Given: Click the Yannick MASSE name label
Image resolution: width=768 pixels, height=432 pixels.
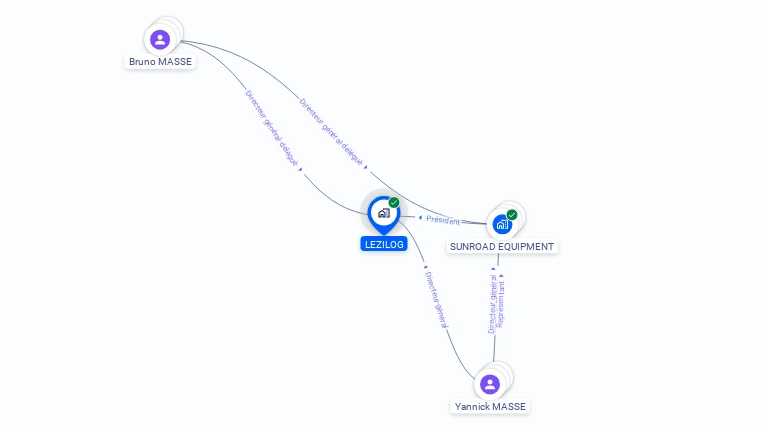Looking at the screenshot, I should [490, 407].
